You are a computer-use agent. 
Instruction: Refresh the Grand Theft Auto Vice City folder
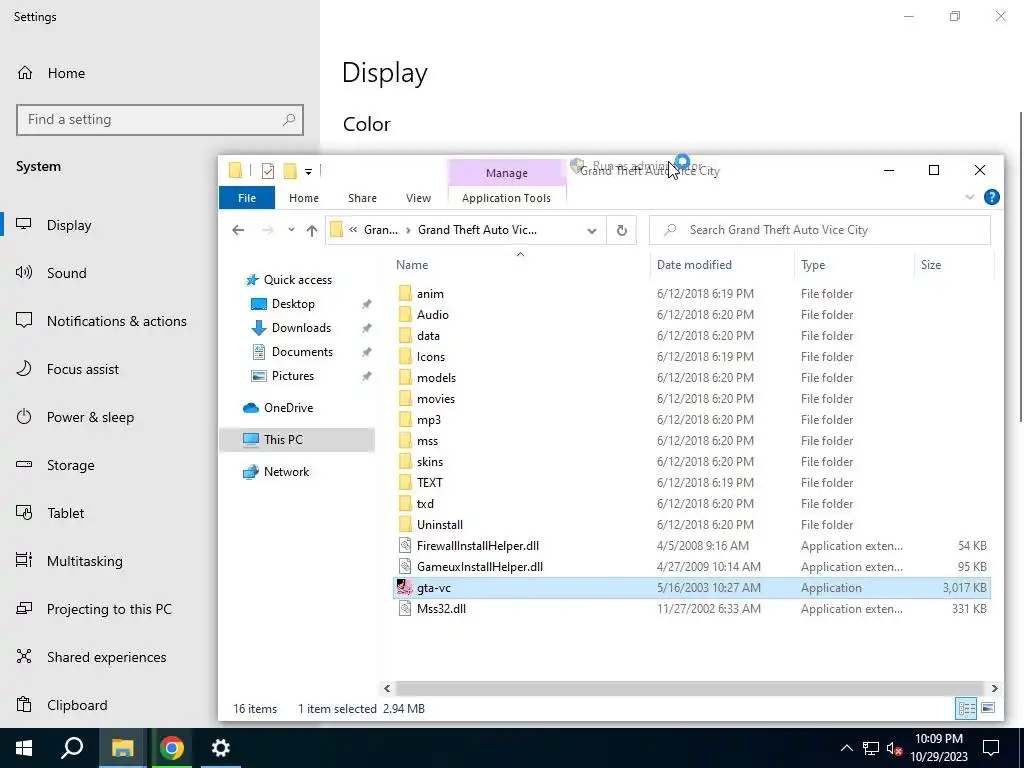[x=622, y=230]
